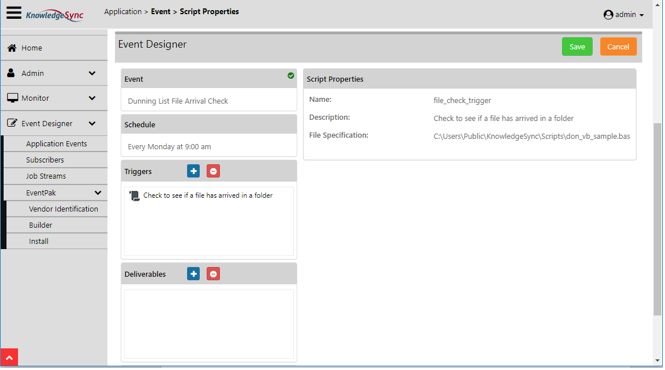Viewport: 665px width, 370px height.
Task: Click the script icon in Triggers list
Action: coord(134,196)
